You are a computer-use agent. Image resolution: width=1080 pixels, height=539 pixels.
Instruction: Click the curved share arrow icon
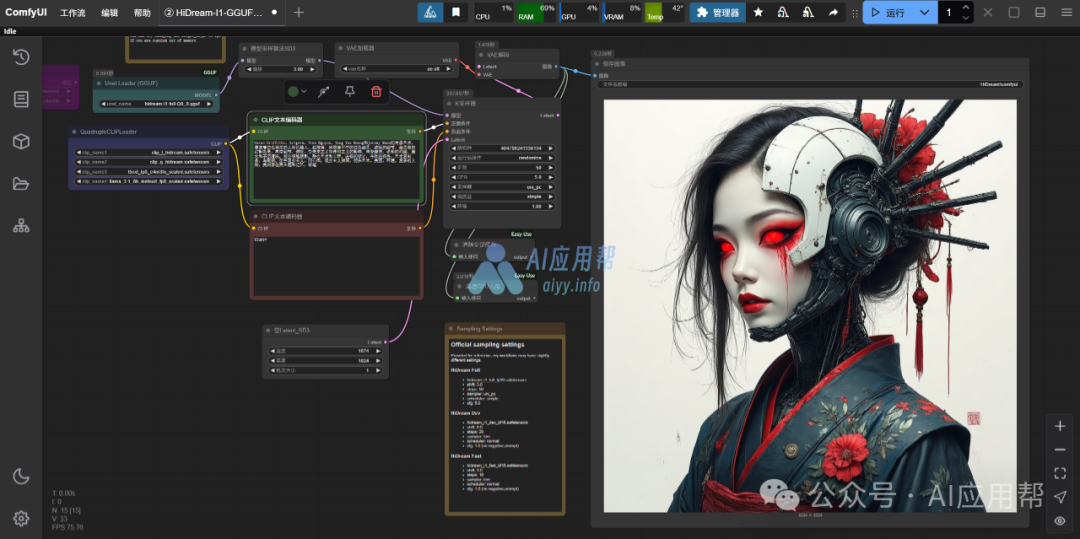833,12
